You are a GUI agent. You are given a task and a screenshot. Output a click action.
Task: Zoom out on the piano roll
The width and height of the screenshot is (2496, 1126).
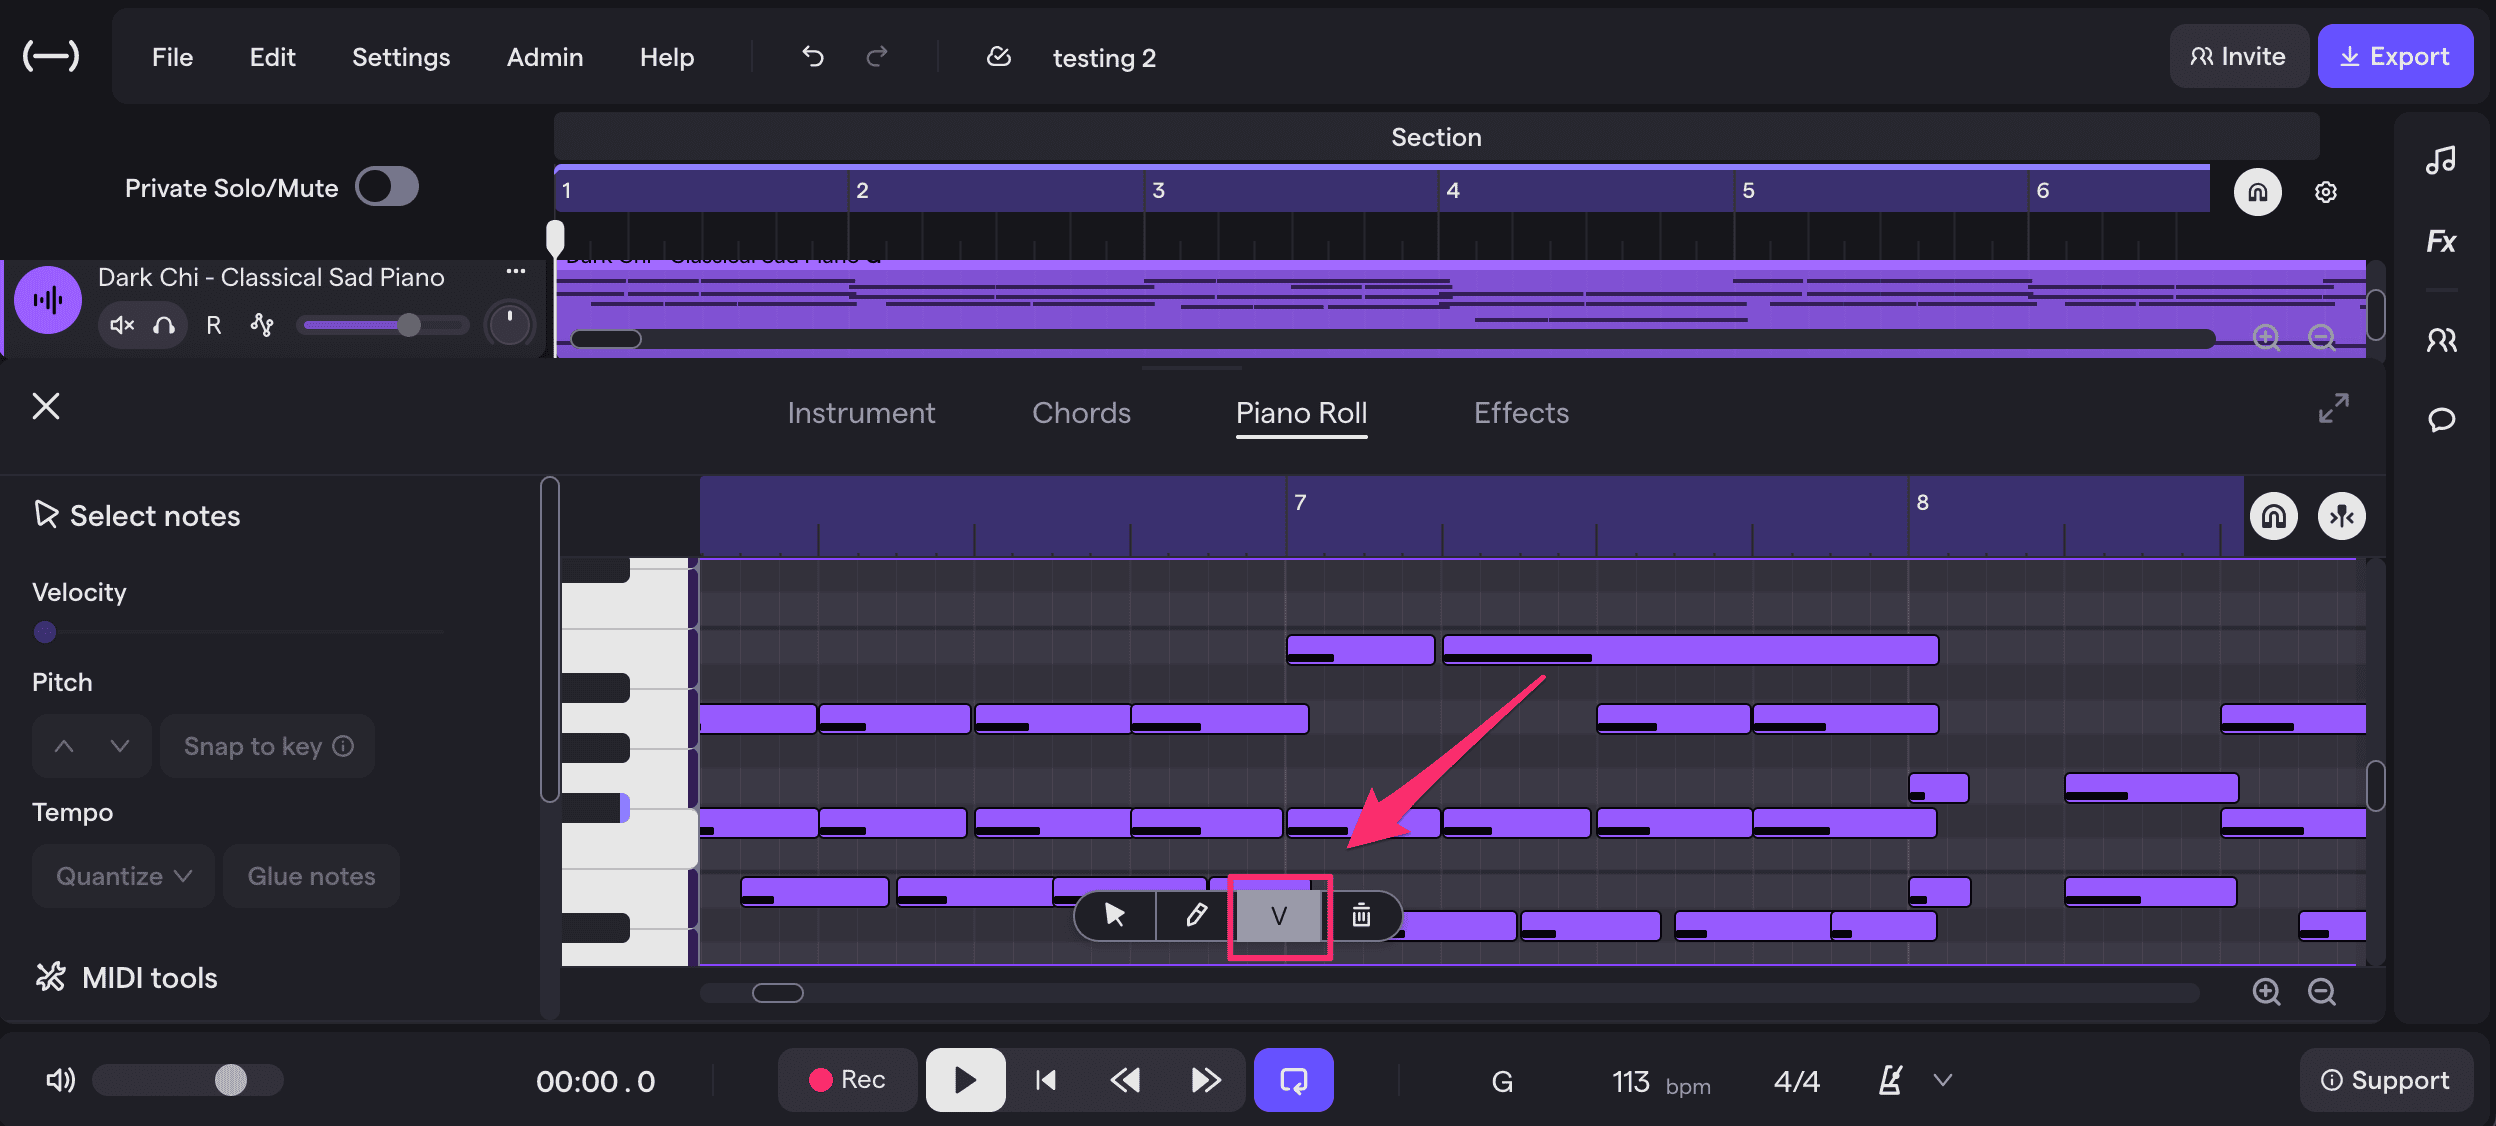[x=2322, y=991]
